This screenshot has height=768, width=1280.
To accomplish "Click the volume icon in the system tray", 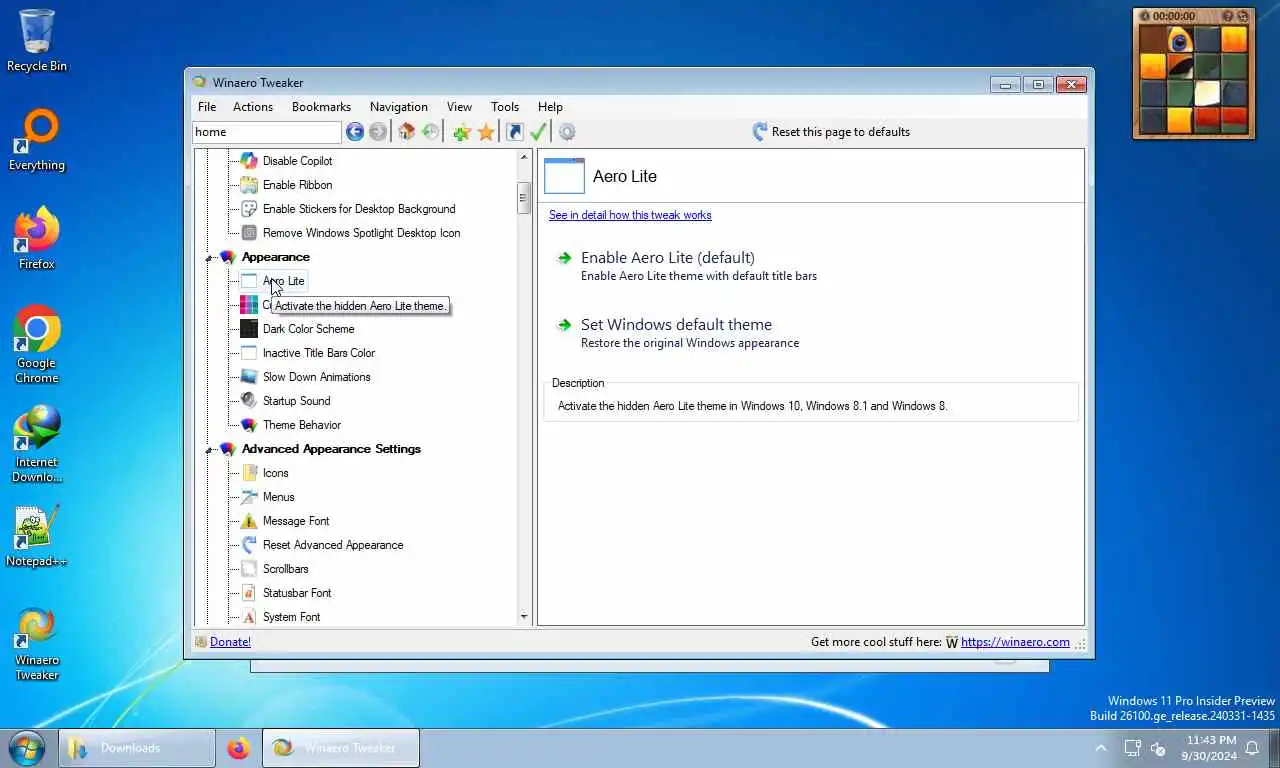I will click(x=1158, y=748).
